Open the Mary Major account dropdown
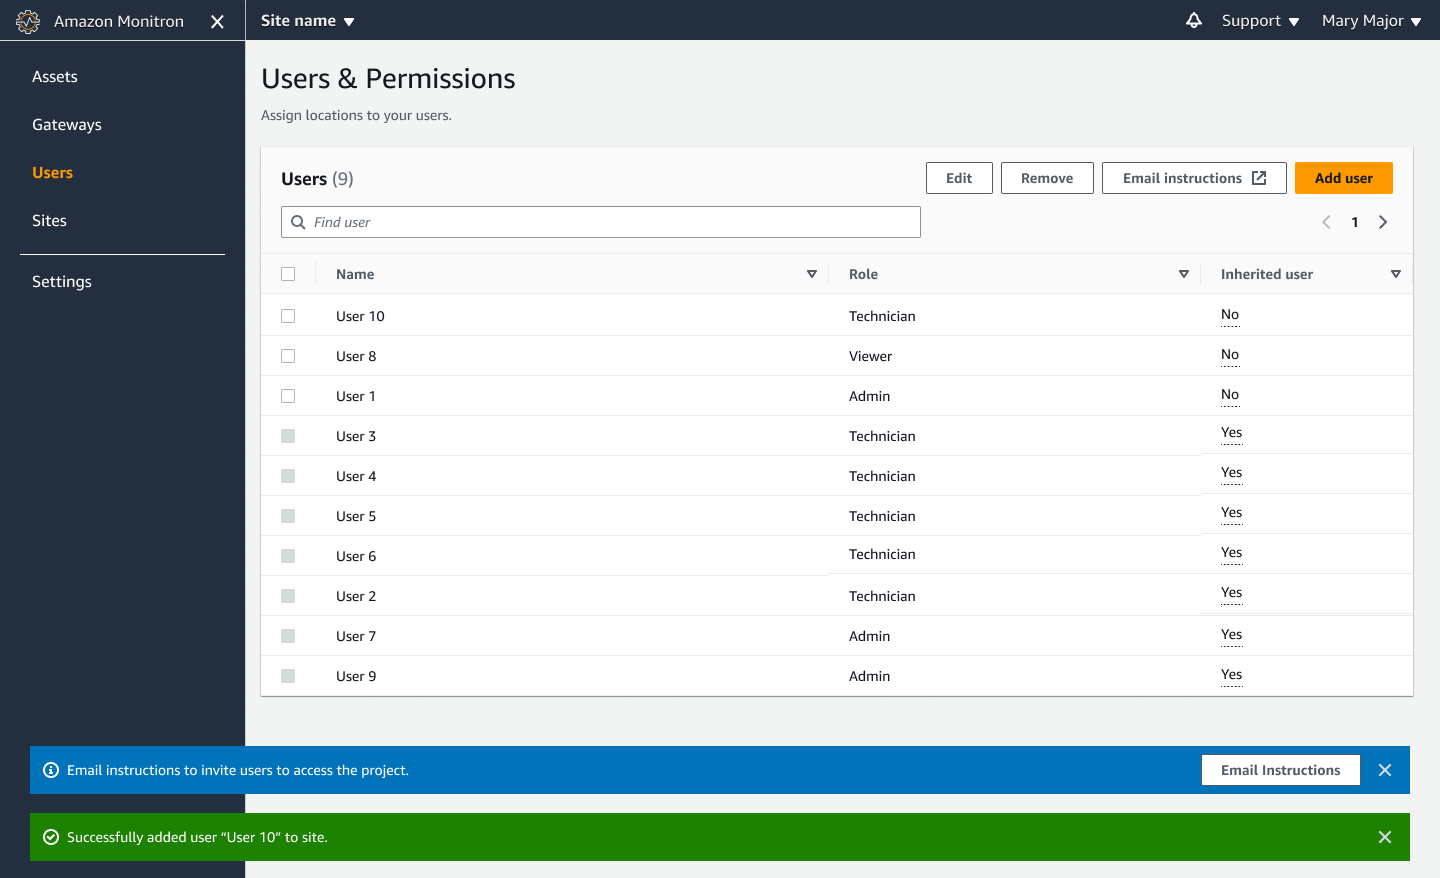1440x878 pixels. pyautogui.click(x=1371, y=20)
